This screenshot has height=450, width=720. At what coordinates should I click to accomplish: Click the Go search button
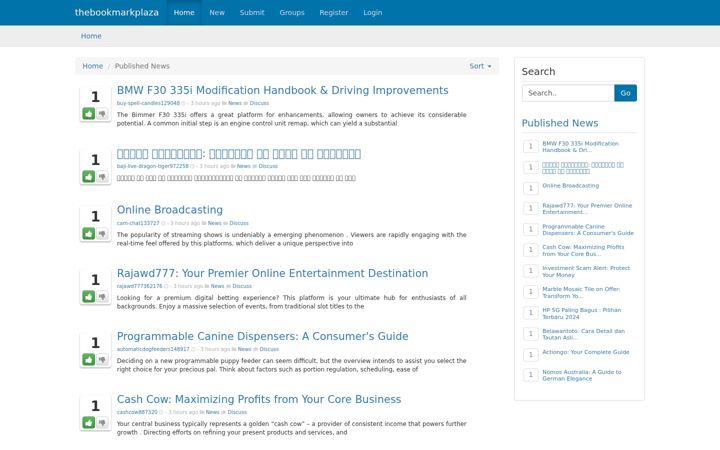click(625, 93)
